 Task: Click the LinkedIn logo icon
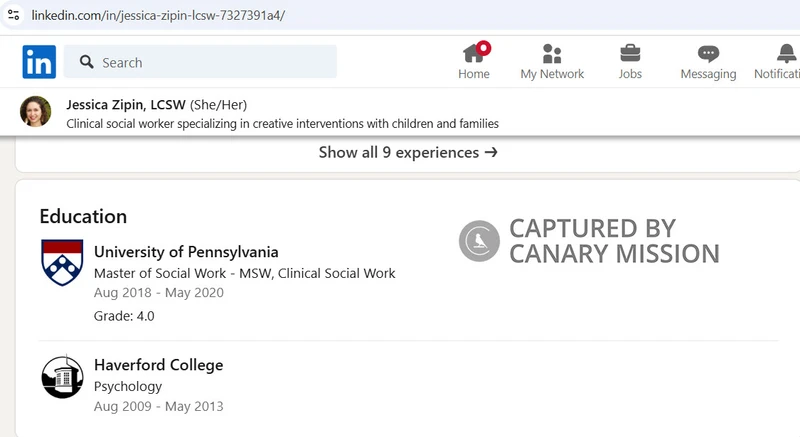coord(39,62)
